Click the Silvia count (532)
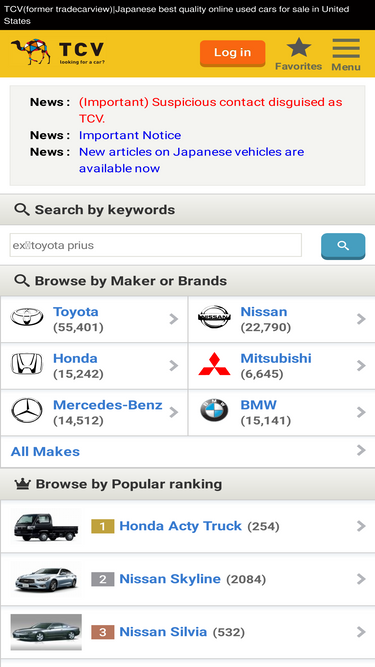 tap(229, 633)
